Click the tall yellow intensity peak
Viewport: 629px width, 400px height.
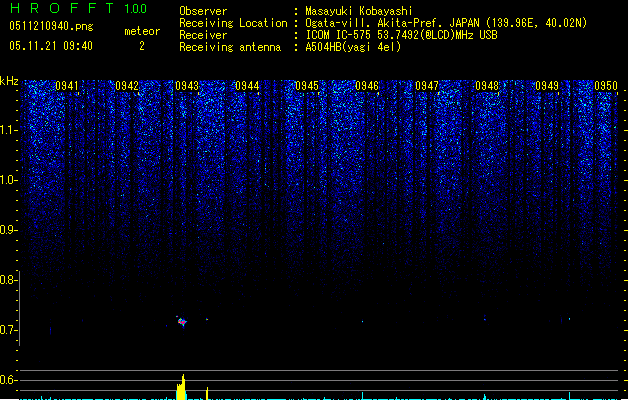click(x=181, y=387)
